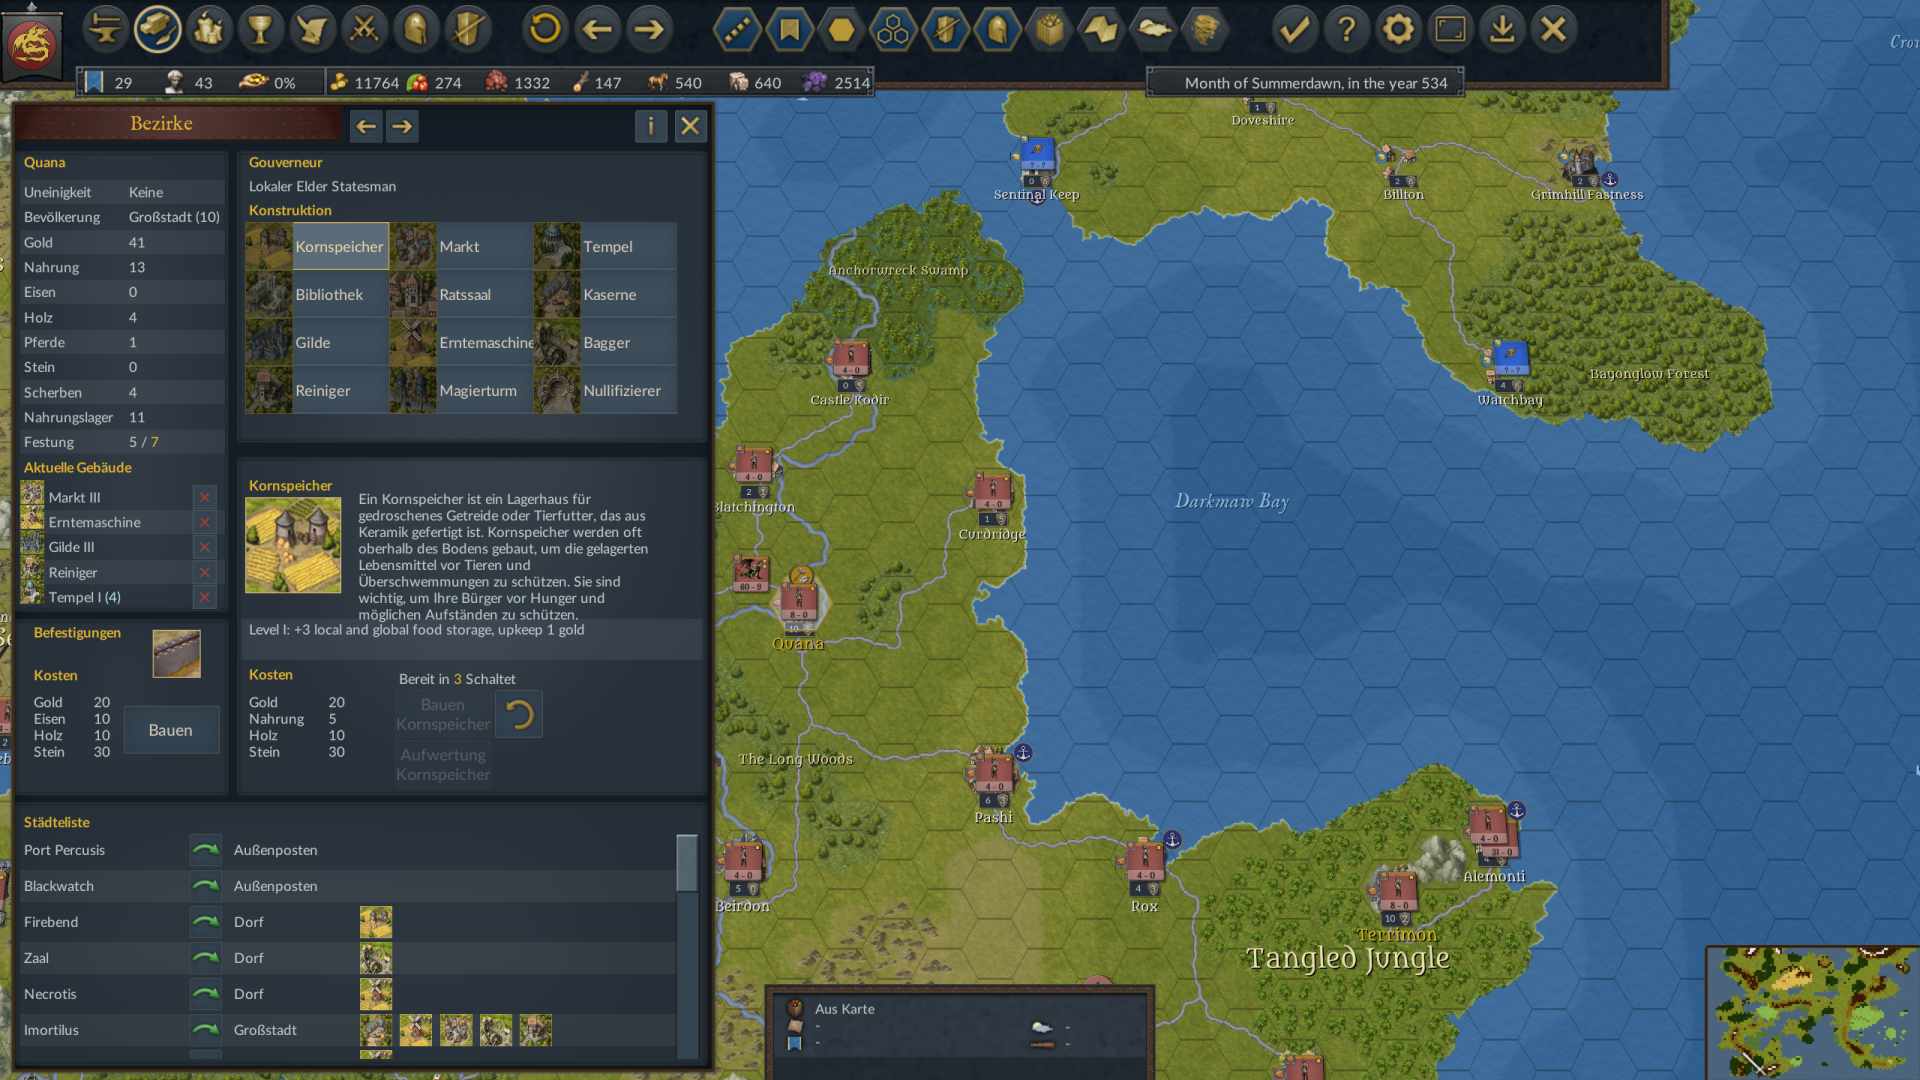
Task: Toggle the three-hexagon cluster overlay
Action: coord(893,29)
